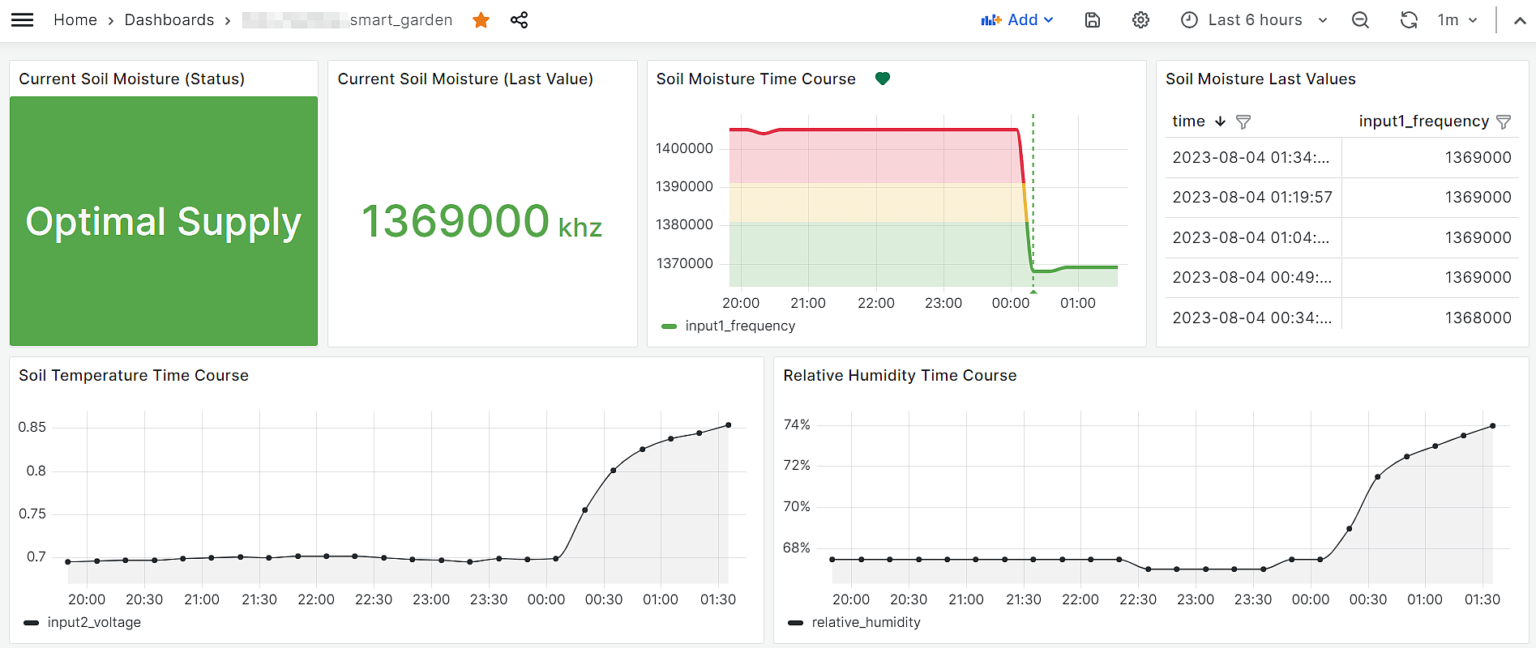
Task: Open the Last 6 hours time range picker
Action: pyautogui.click(x=1253, y=19)
